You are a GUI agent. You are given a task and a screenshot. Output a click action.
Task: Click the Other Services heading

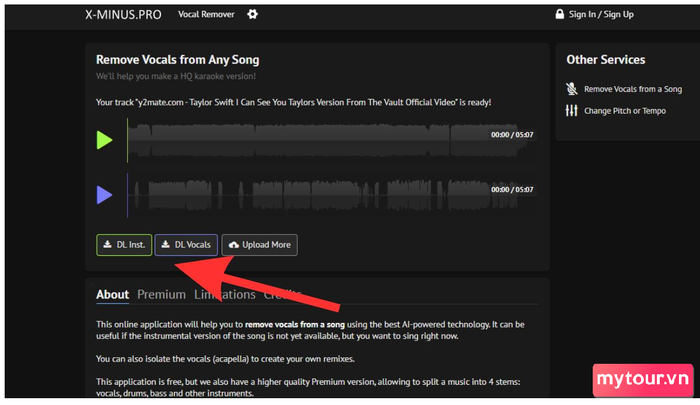pos(606,60)
